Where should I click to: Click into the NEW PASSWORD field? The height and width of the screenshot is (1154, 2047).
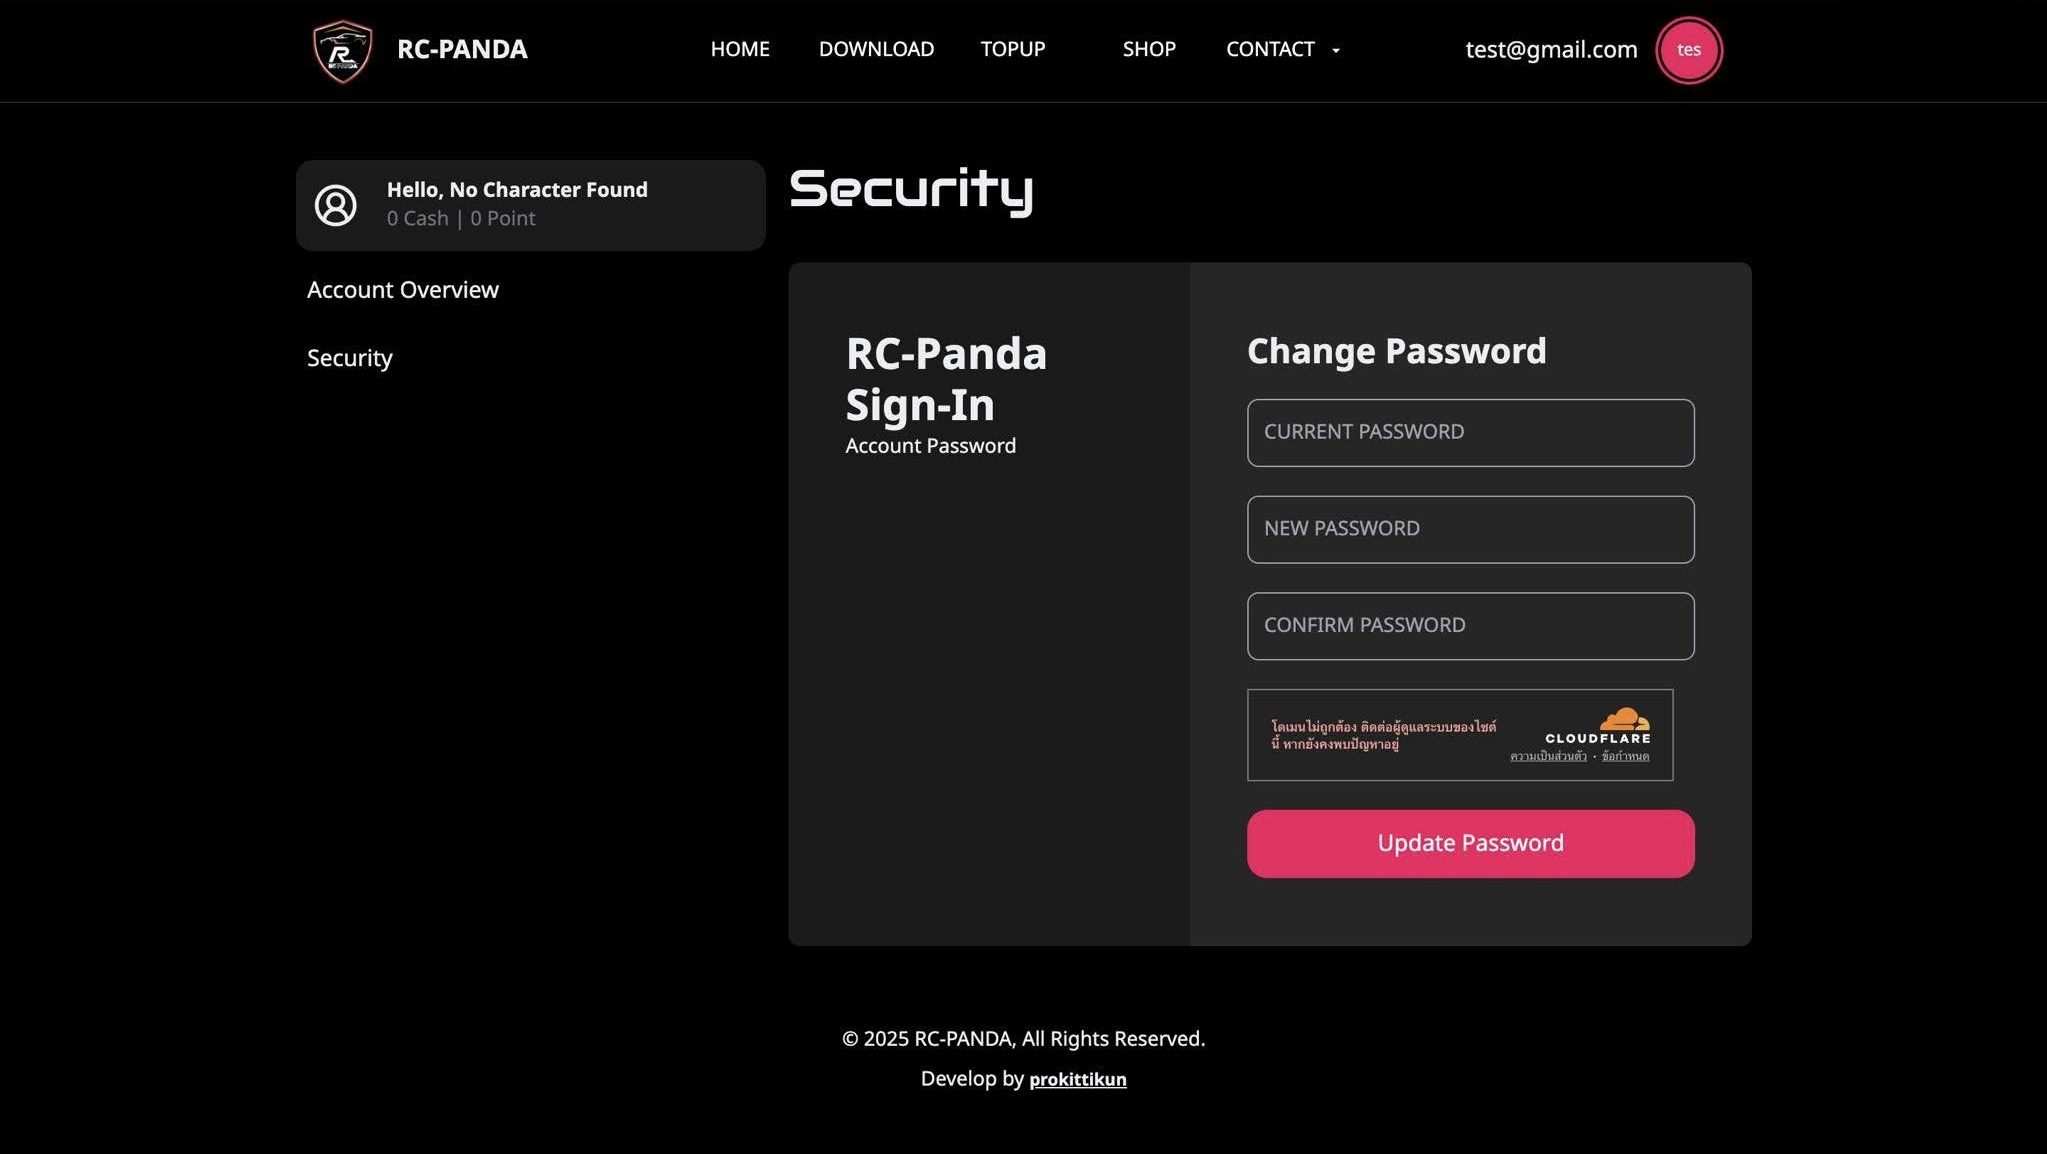(x=1470, y=529)
